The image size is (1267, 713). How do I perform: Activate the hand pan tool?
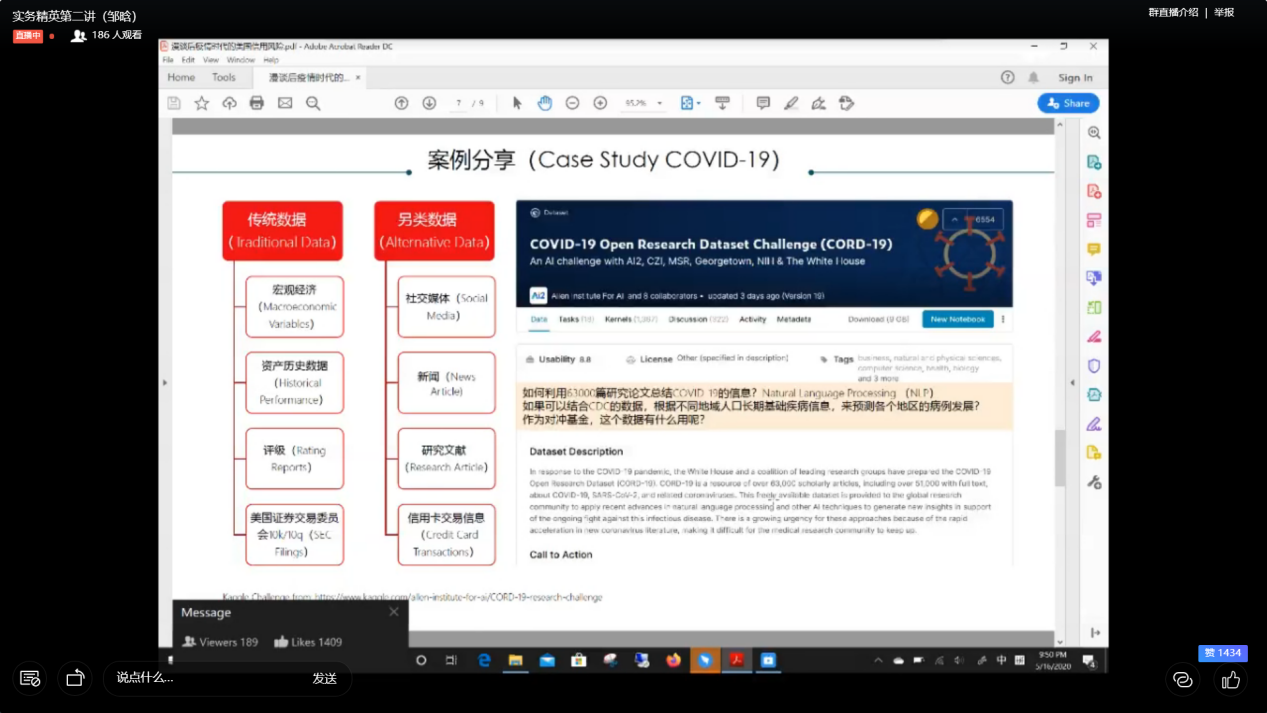pyautogui.click(x=545, y=103)
